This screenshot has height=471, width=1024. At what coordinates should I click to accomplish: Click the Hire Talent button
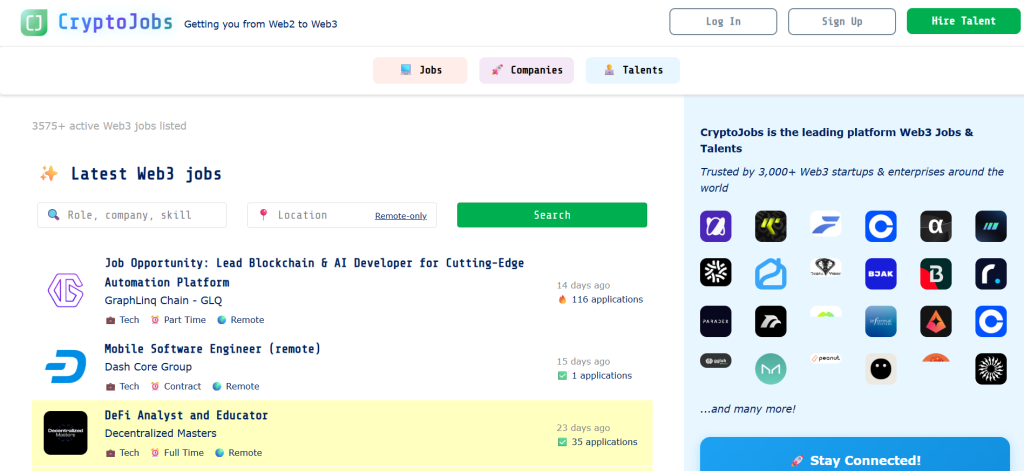[963, 21]
